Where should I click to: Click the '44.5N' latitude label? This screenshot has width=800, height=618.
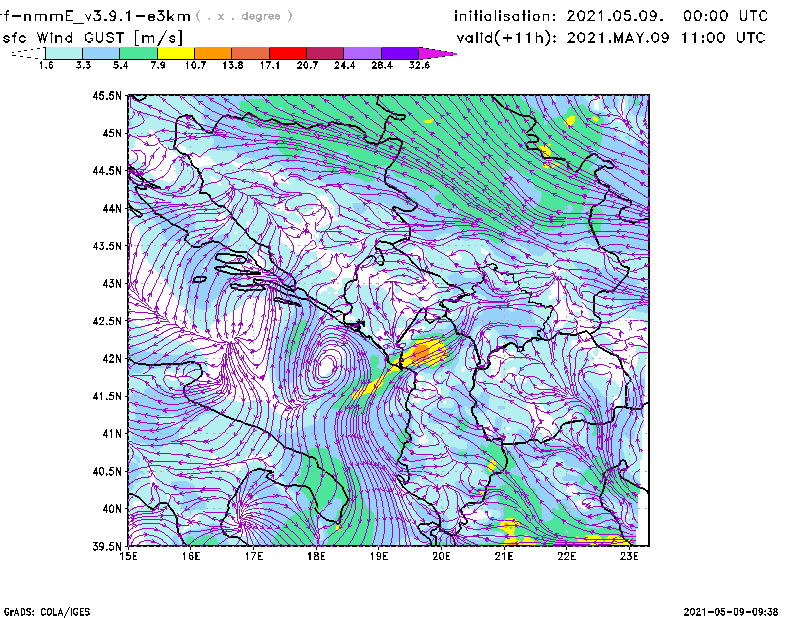click(107, 170)
